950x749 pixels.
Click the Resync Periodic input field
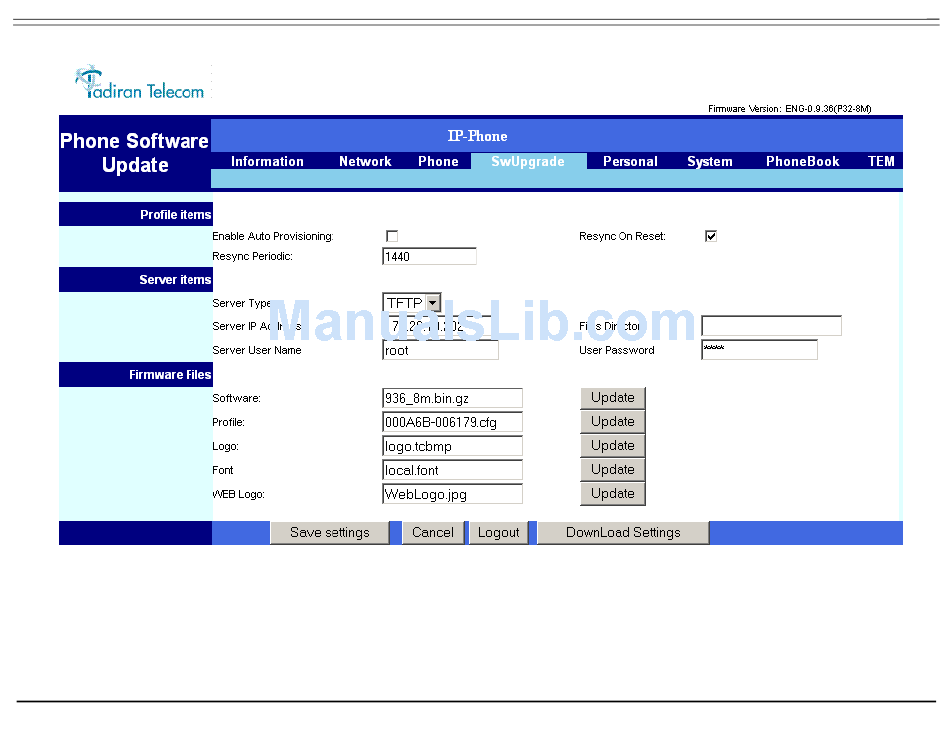click(x=429, y=257)
